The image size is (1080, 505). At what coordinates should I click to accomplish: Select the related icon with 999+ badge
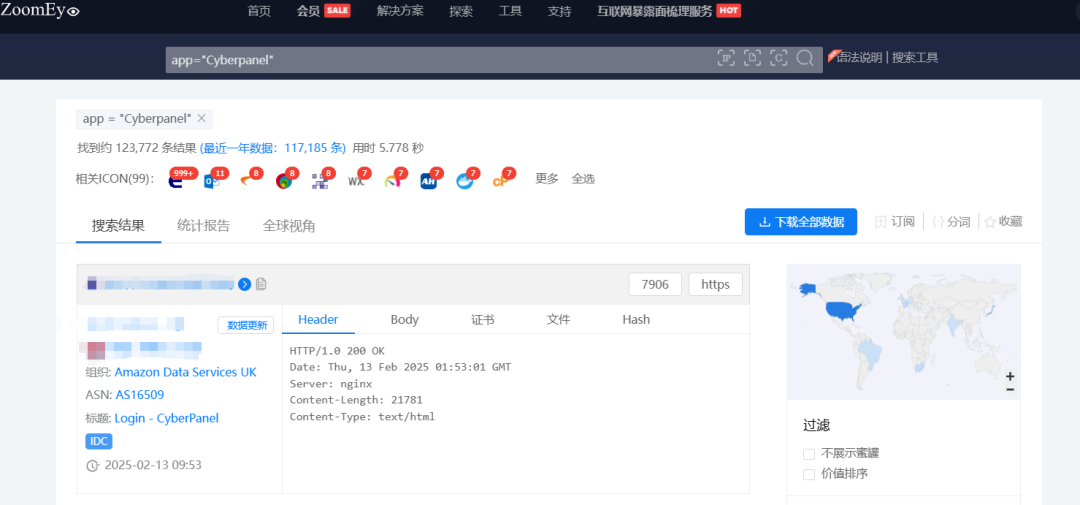177,181
